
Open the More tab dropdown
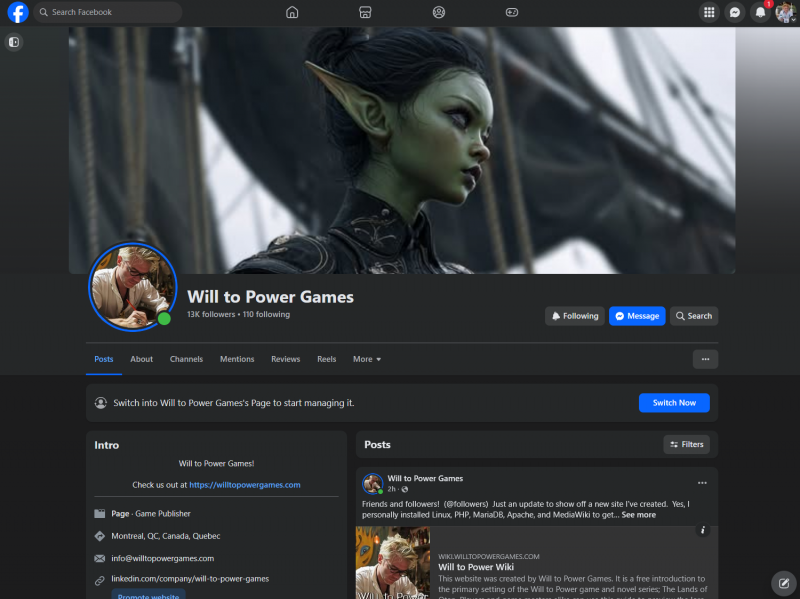(x=366, y=359)
